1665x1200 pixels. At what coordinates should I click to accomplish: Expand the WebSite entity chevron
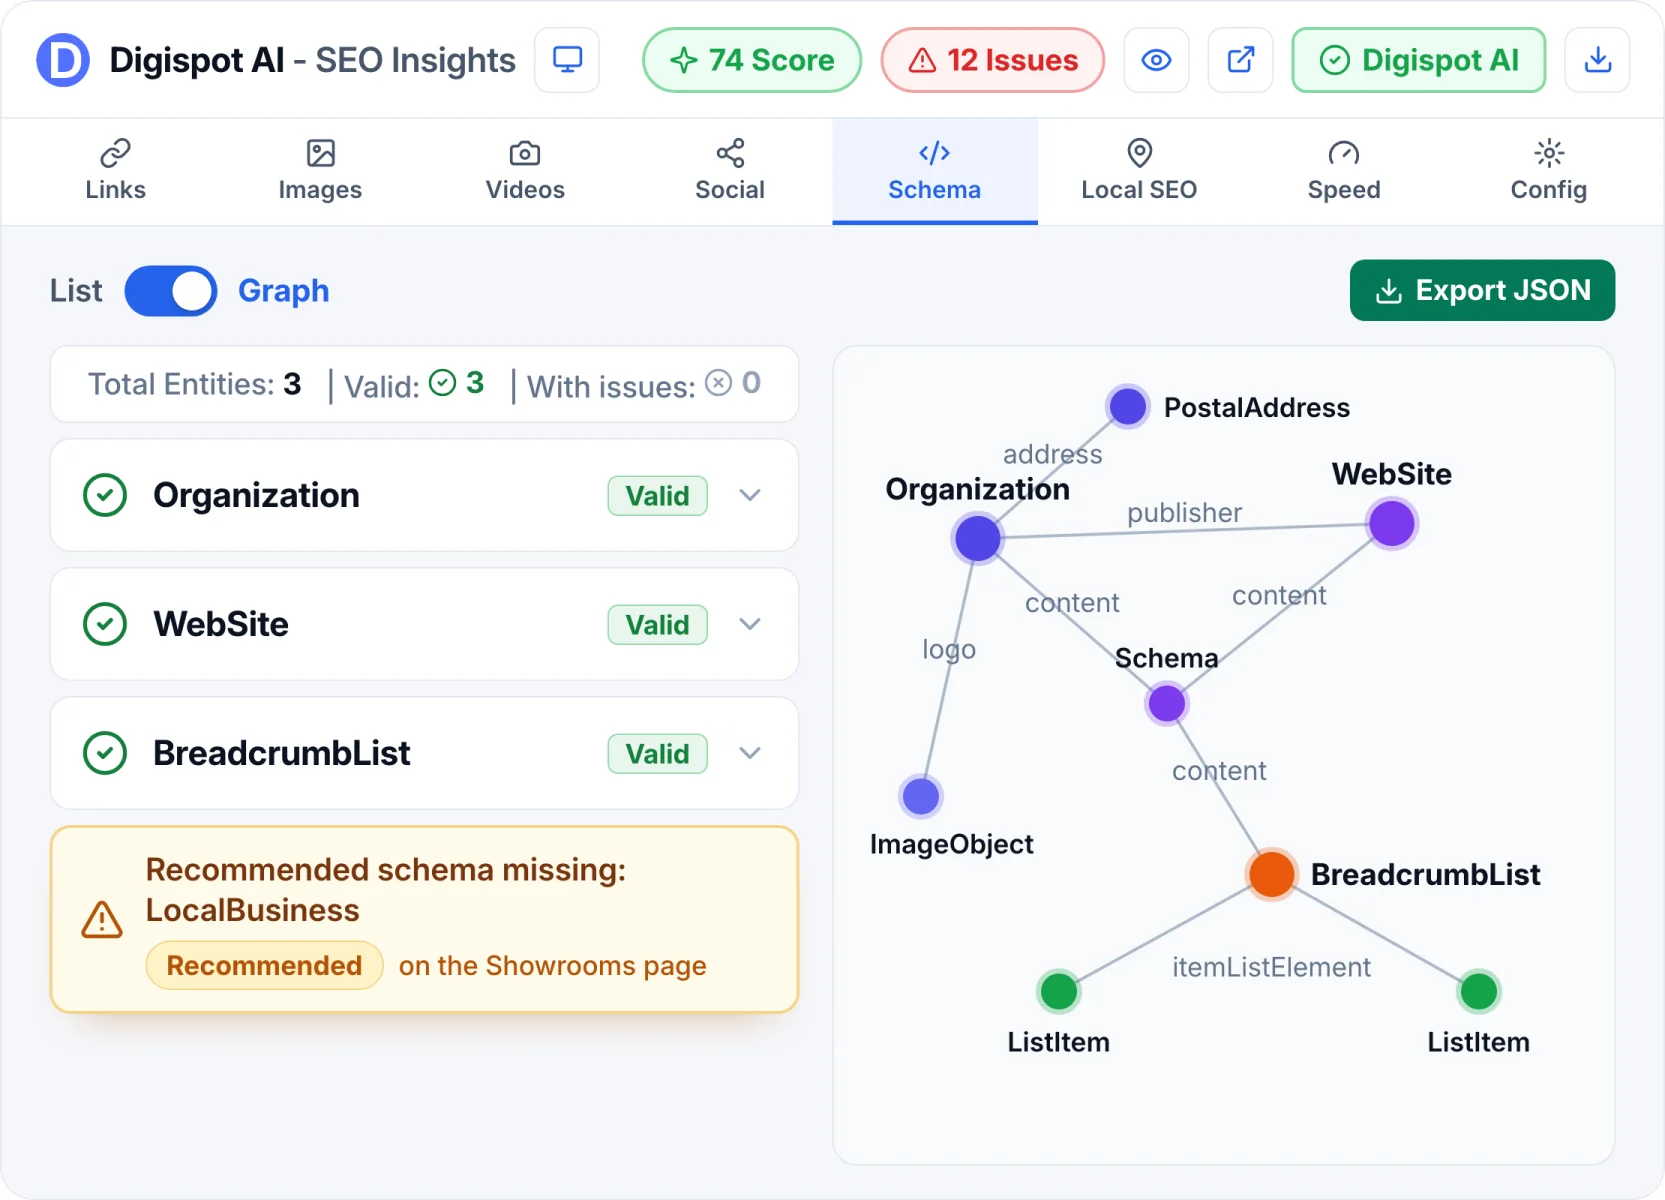pyautogui.click(x=750, y=624)
